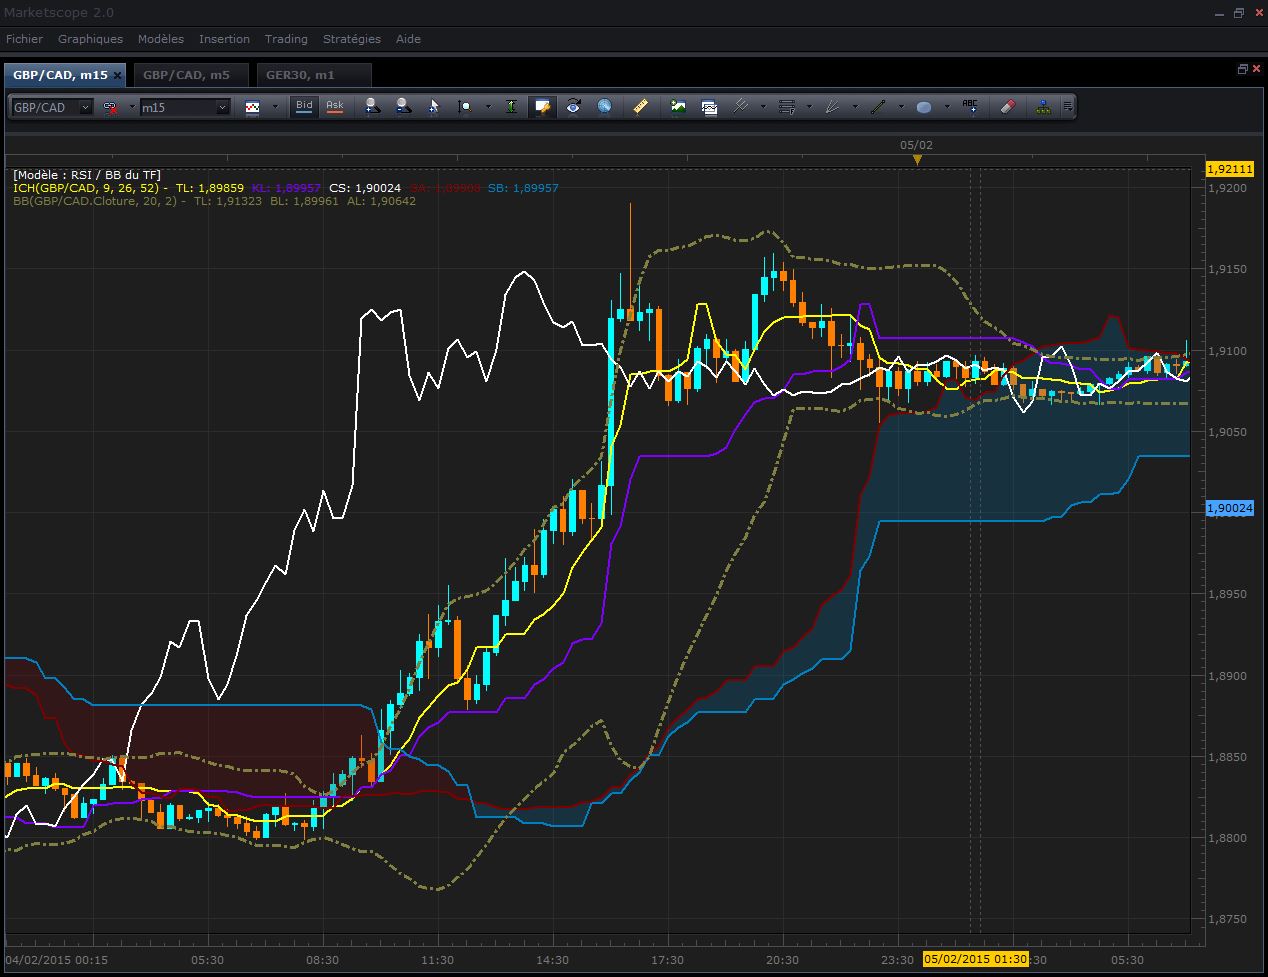This screenshot has height=977, width=1268.
Task: Click the zoom in magnifier icon
Action: pyautogui.click(x=372, y=106)
